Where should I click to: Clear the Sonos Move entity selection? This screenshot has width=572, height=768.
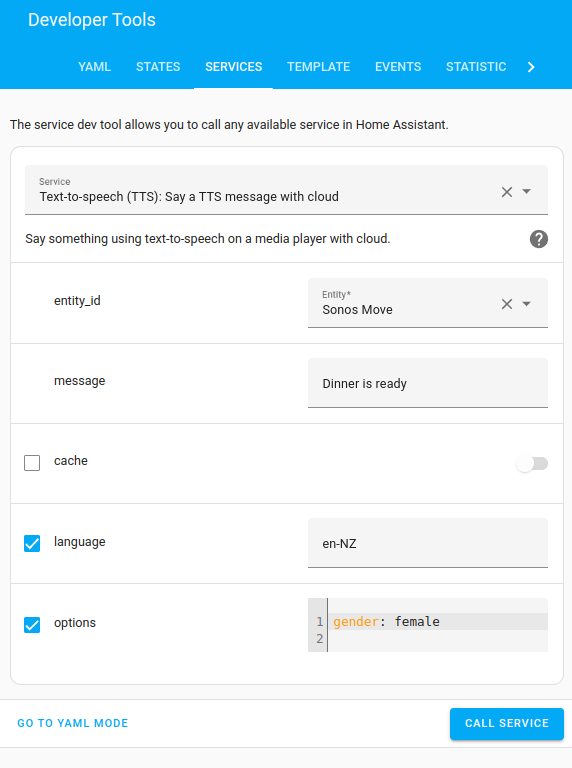(507, 304)
